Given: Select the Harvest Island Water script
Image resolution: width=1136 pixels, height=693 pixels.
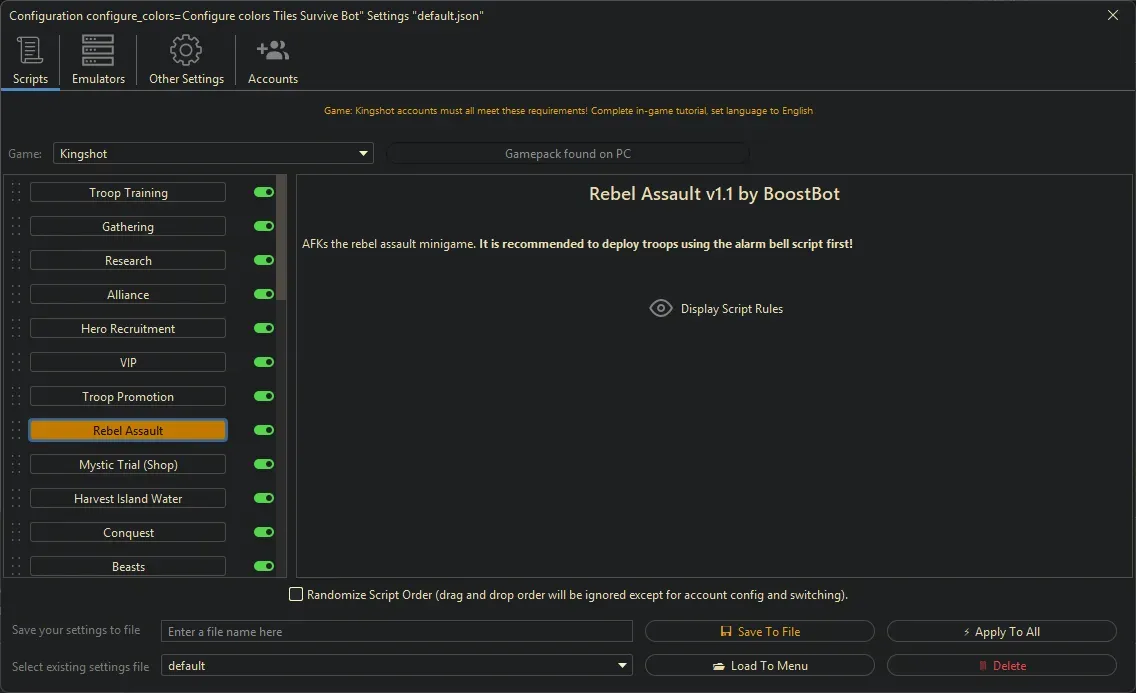Looking at the screenshot, I should pyautogui.click(x=128, y=499).
